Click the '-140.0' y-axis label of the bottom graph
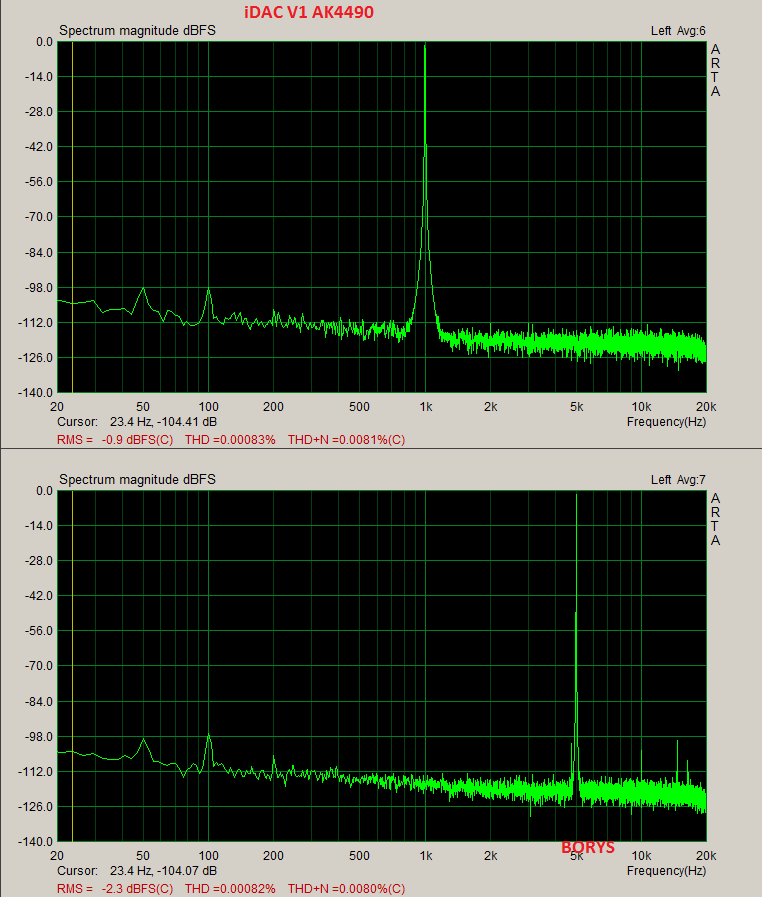 click(35, 842)
